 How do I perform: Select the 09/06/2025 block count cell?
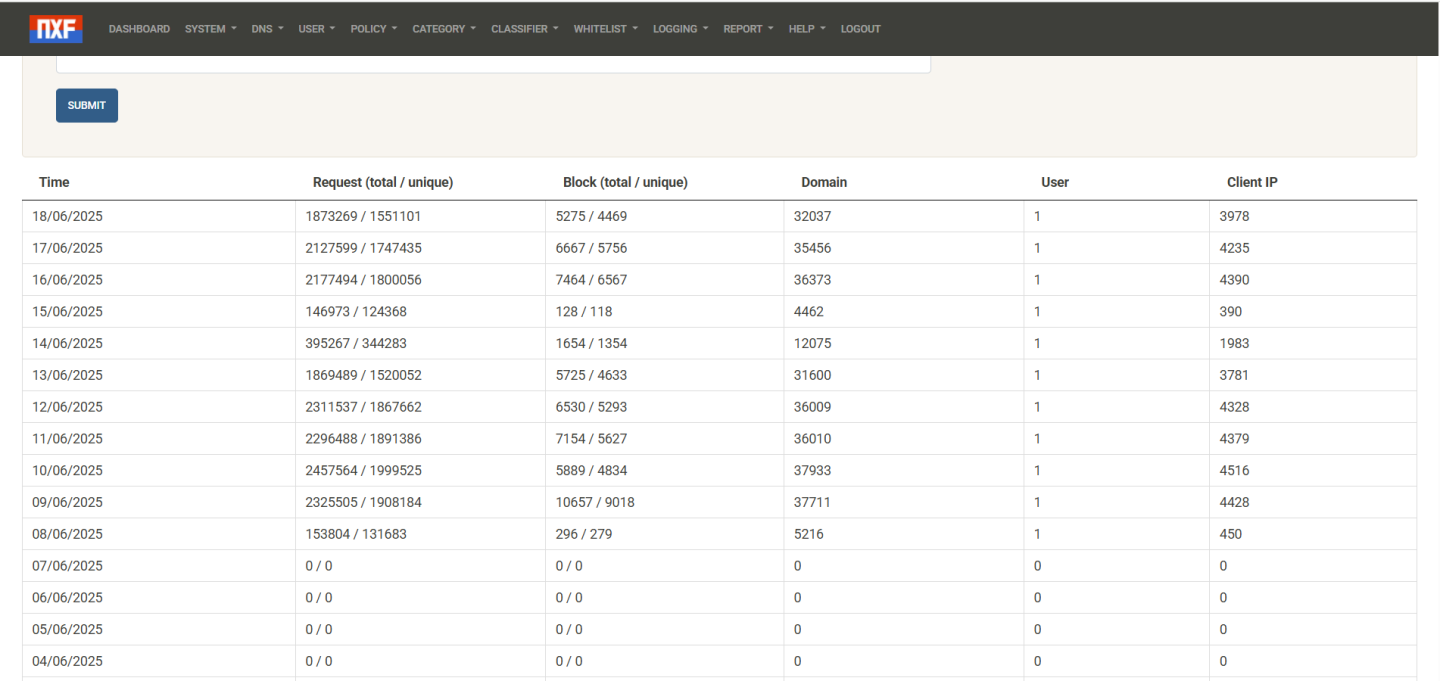[595, 502]
